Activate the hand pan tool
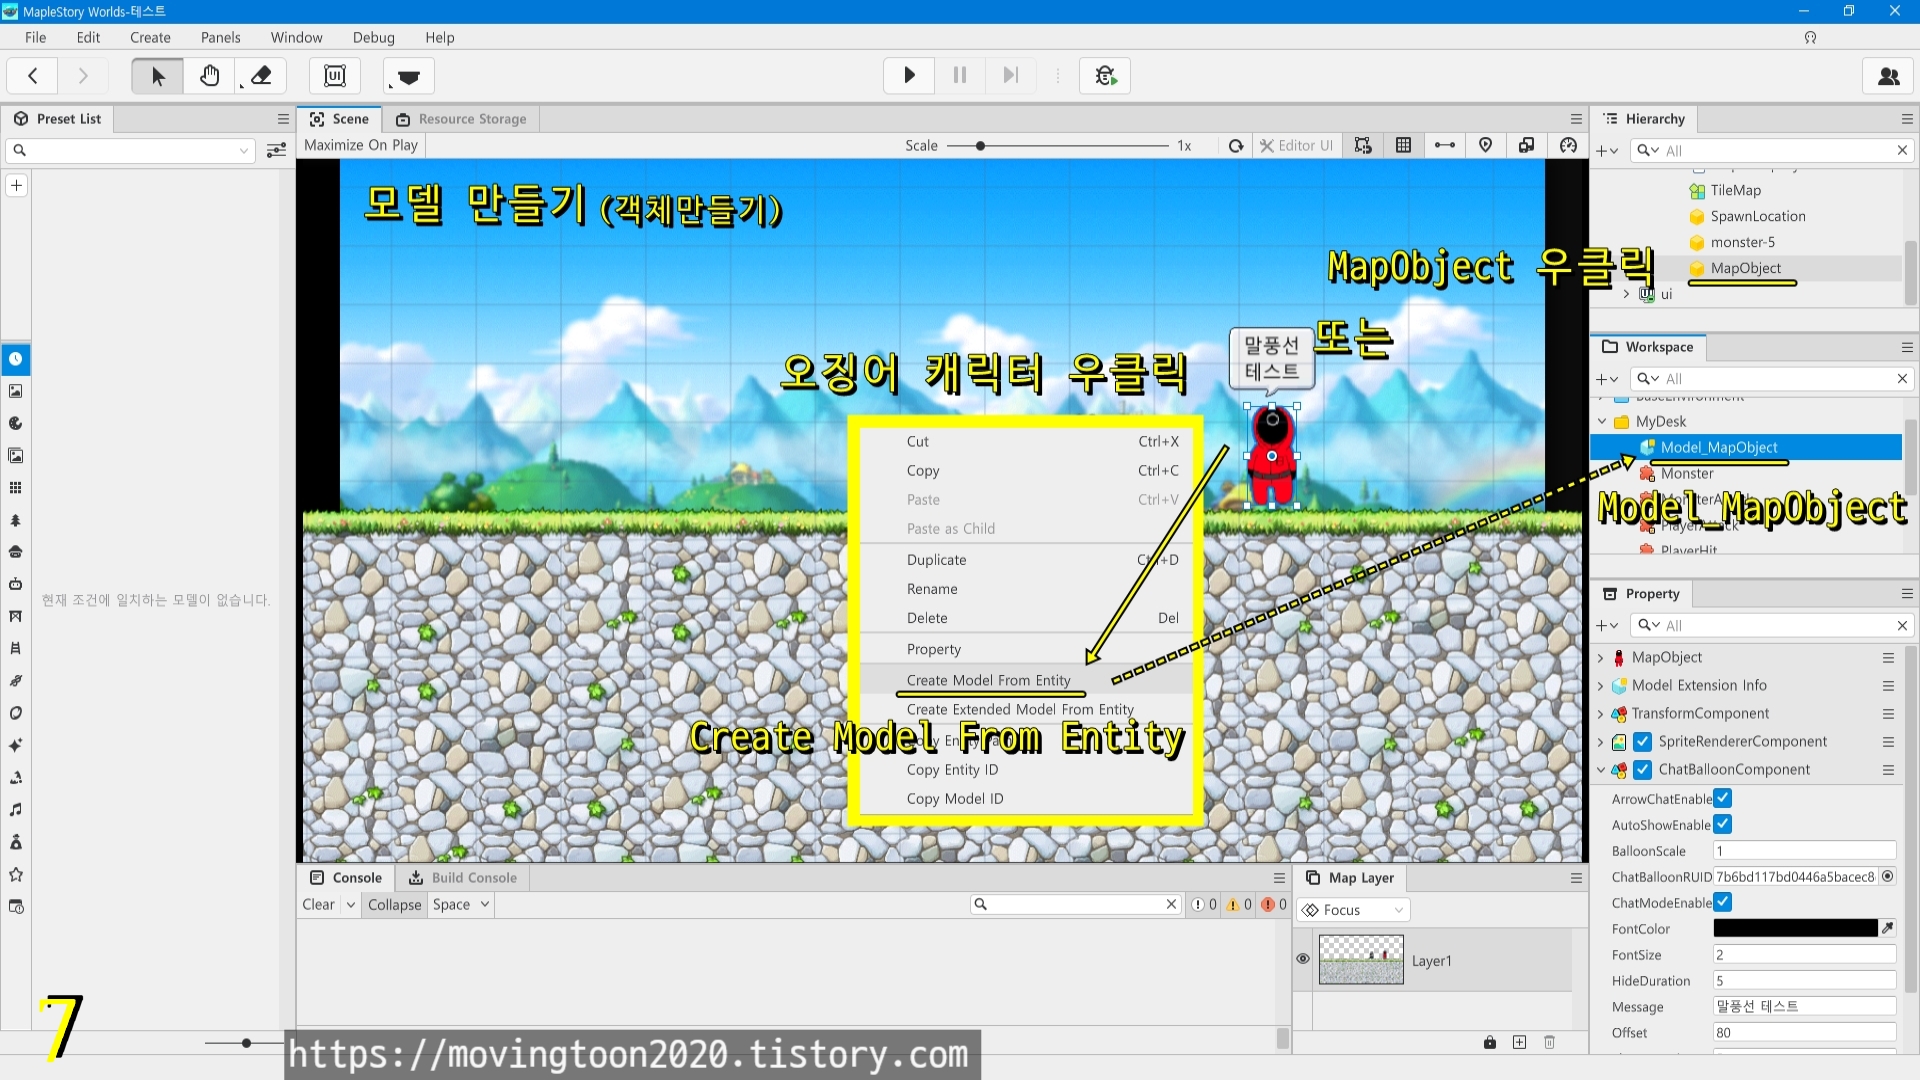Viewport: 1920px width, 1080px height. 210,76
